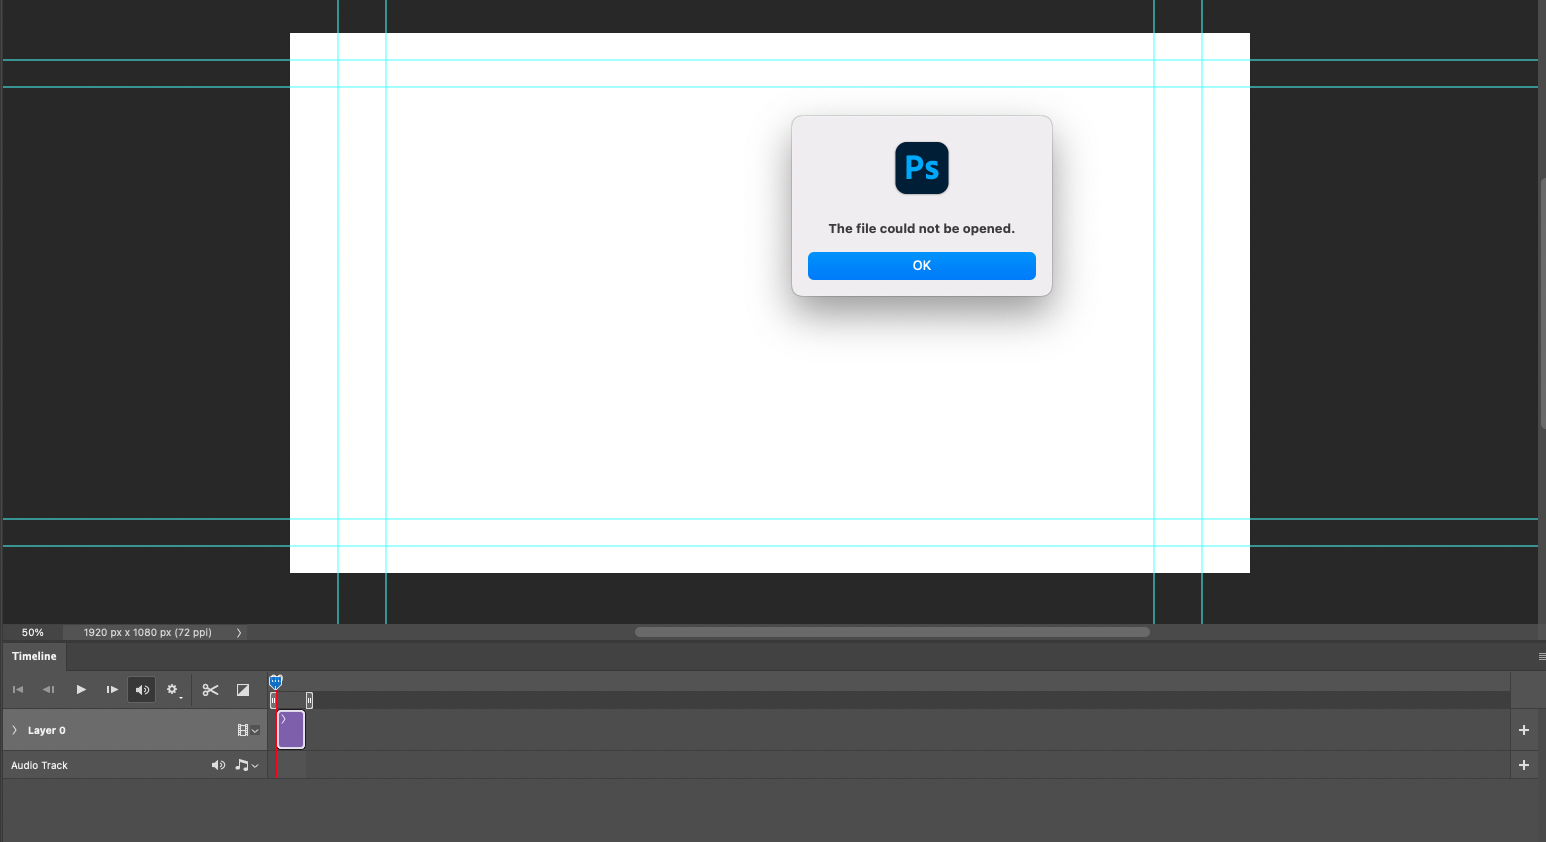Viewport: 1546px width, 842px height.
Task: Split at playhead with scissors icon
Action: pos(210,690)
